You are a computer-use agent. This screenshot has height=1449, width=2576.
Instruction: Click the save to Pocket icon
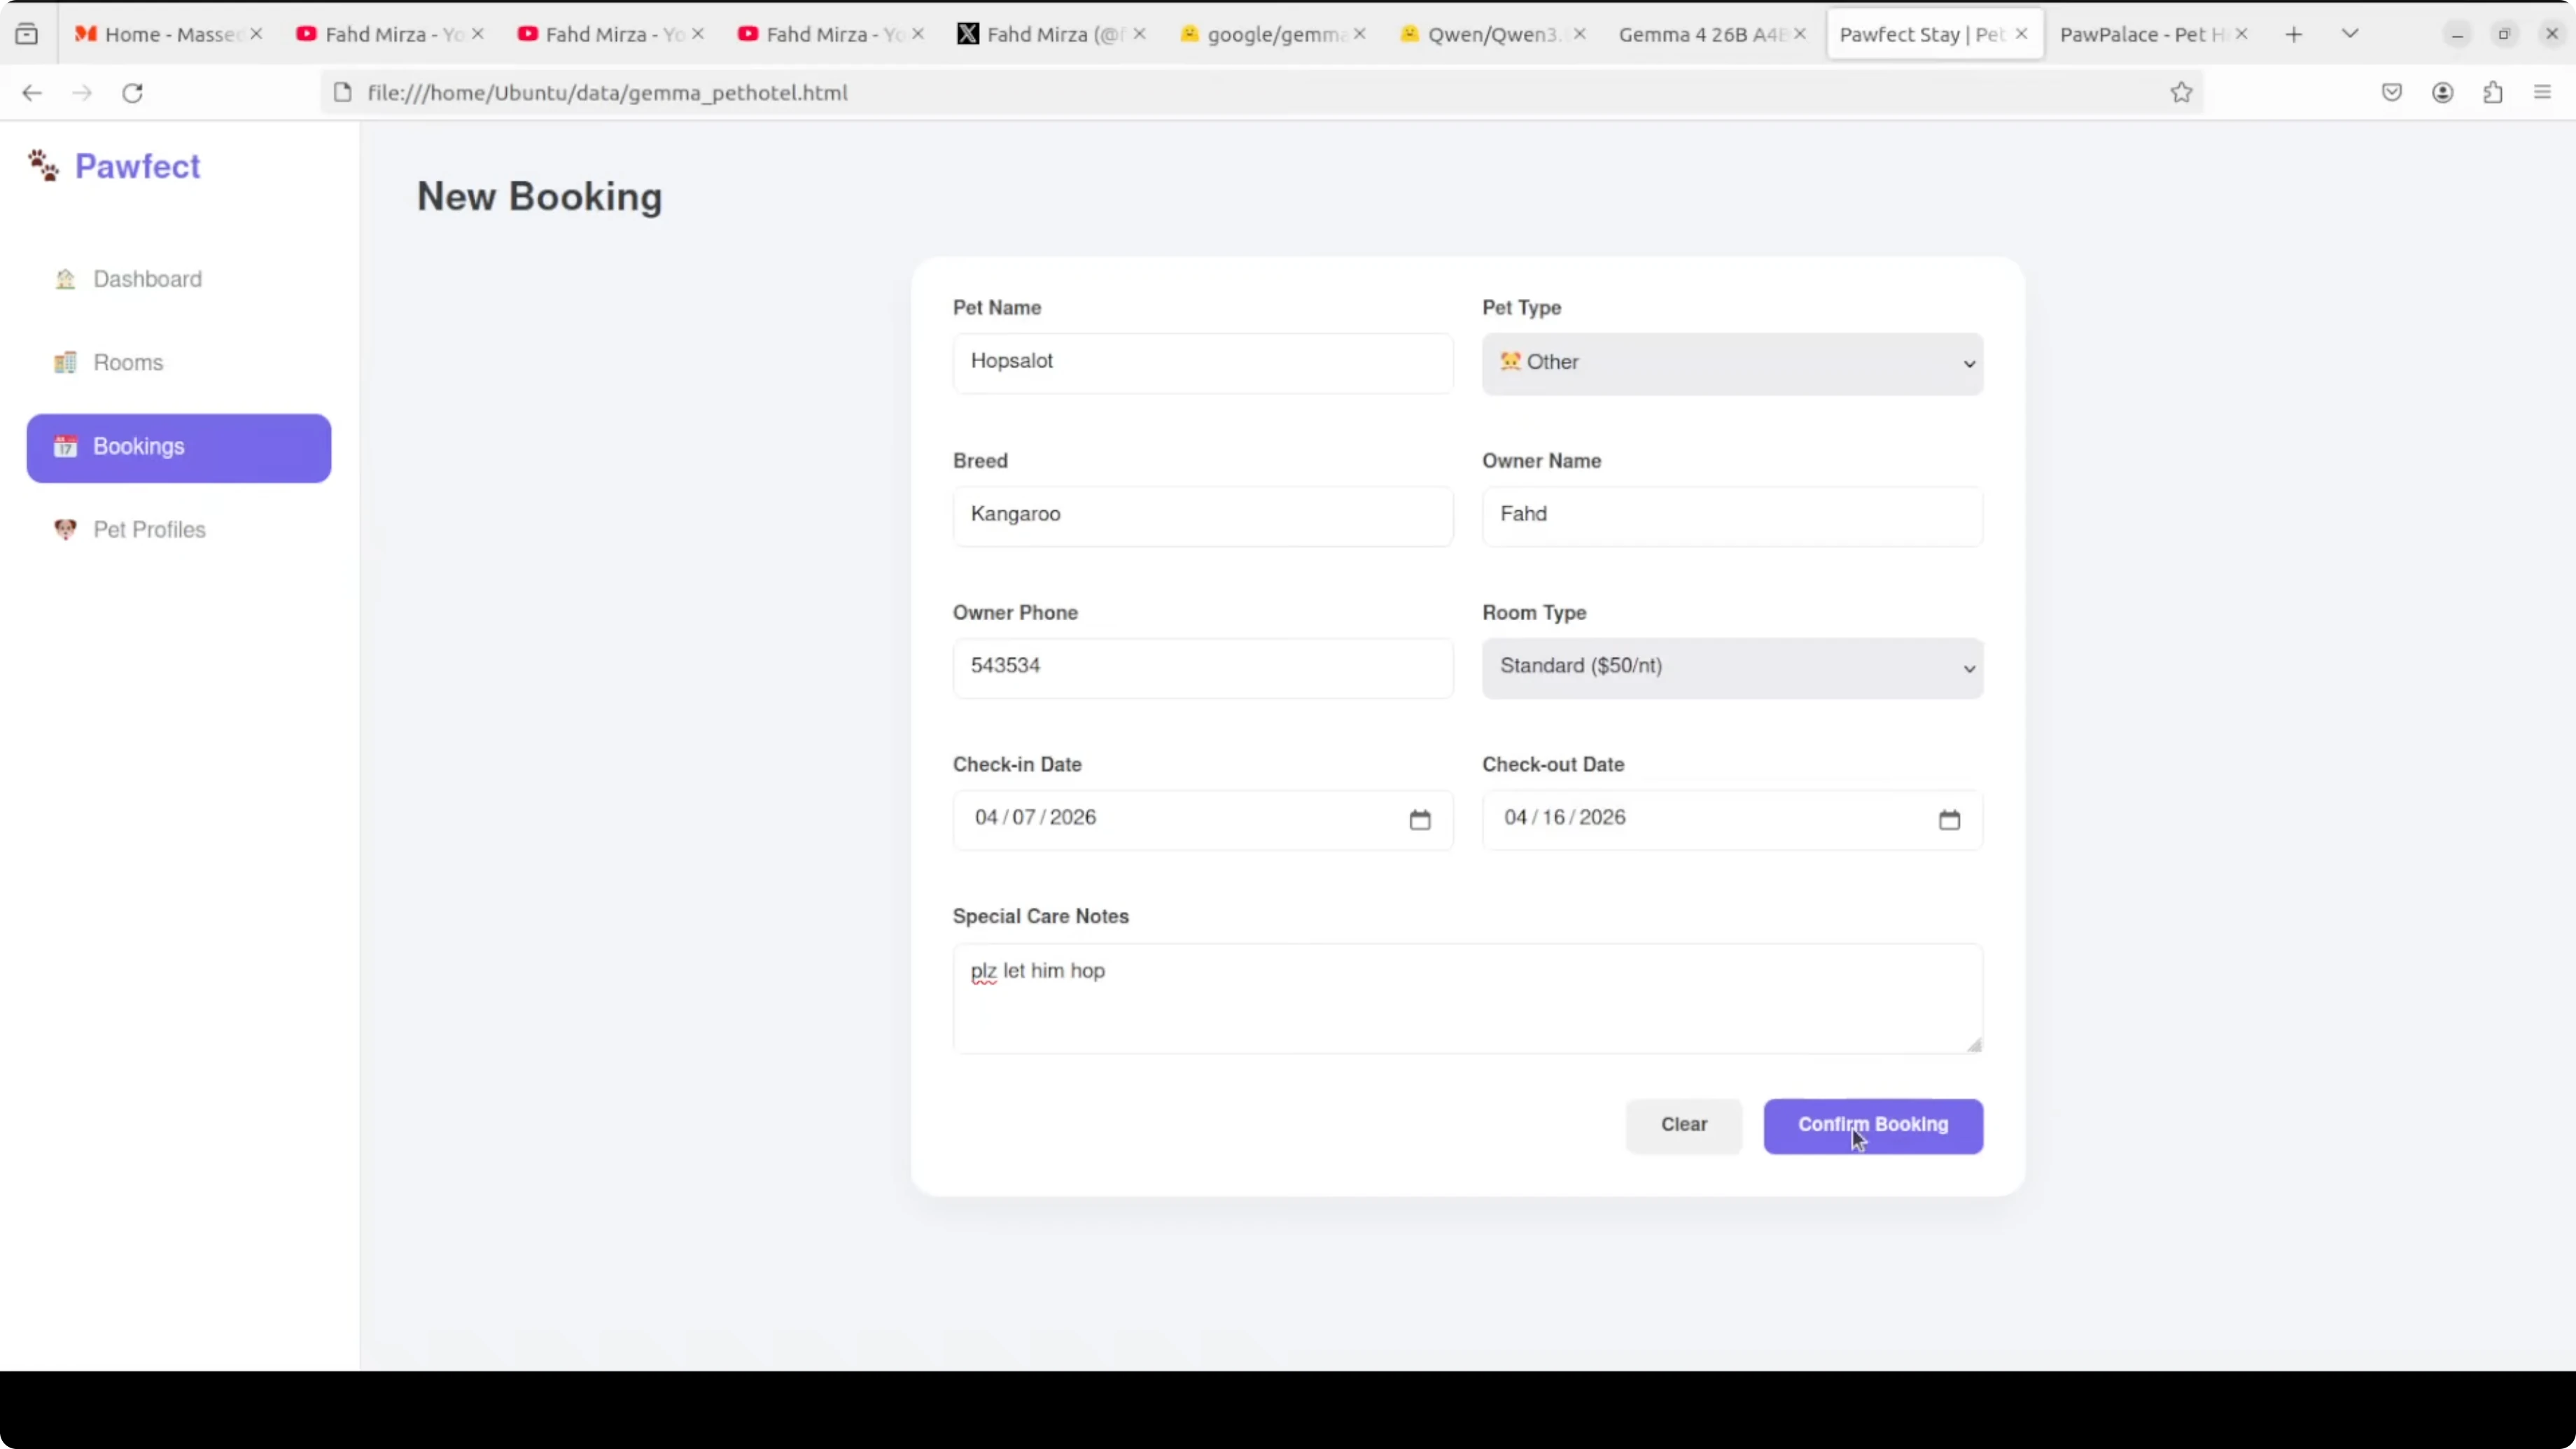2391,93
